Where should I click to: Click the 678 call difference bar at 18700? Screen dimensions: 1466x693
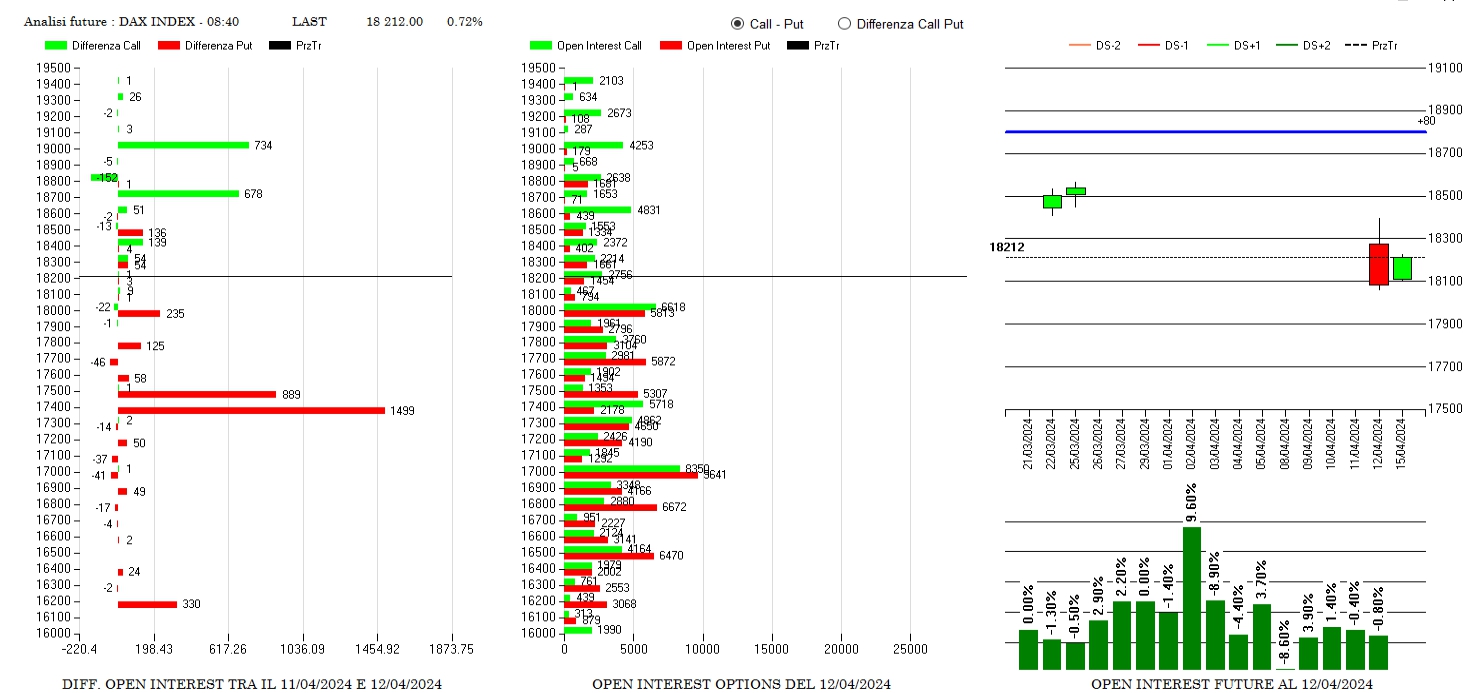[178, 193]
